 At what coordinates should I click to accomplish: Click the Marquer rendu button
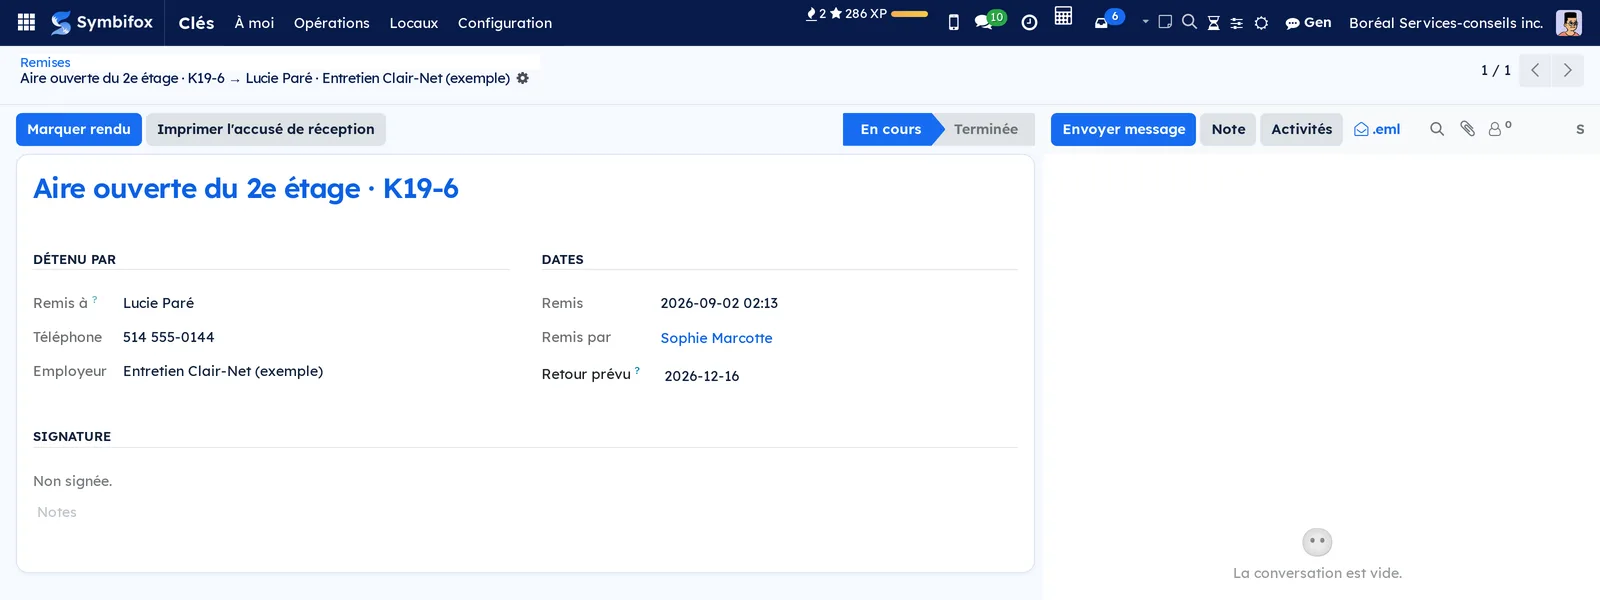pyautogui.click(x=79, y=129)
